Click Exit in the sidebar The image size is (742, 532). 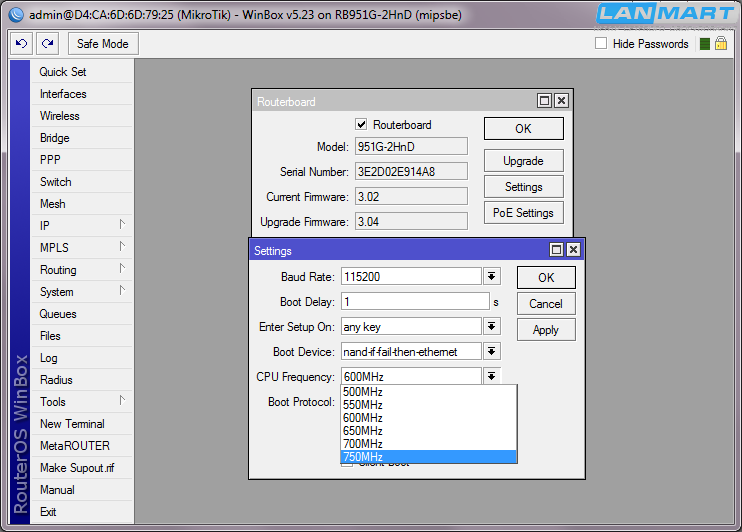[81, 512]
